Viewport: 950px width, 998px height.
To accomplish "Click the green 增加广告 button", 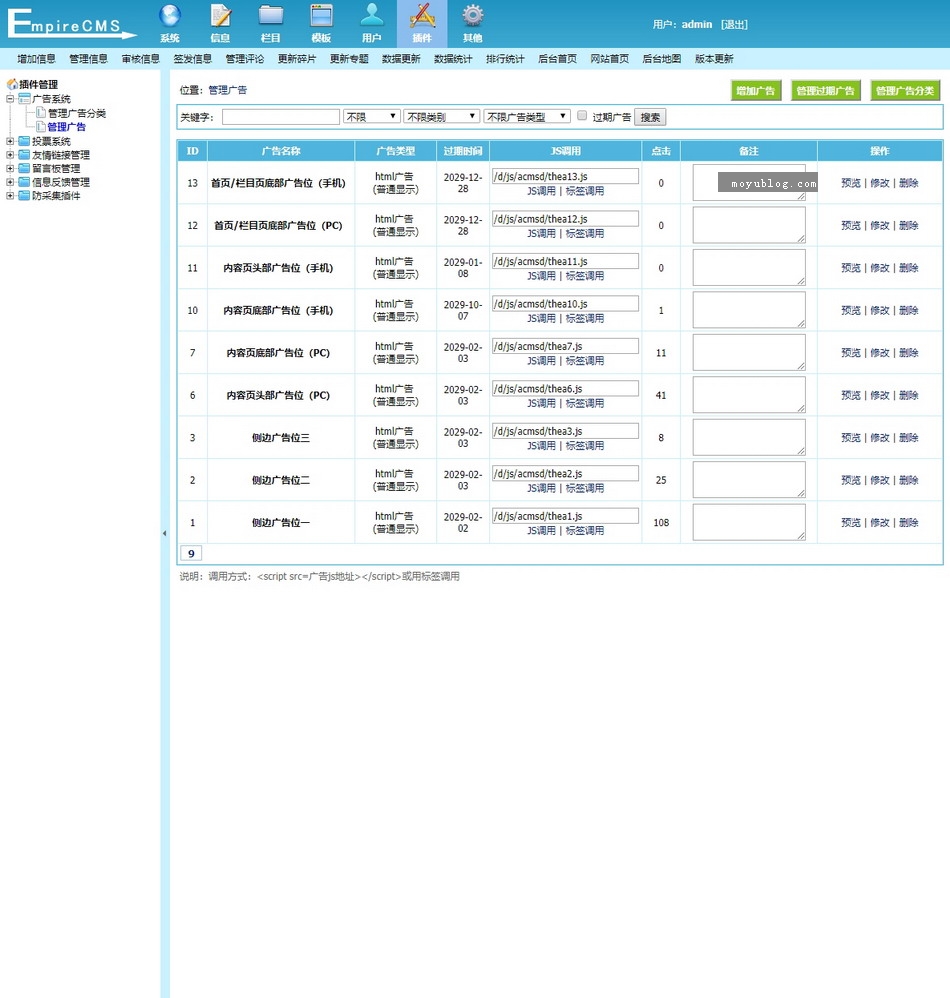I will tap(755, 91).
